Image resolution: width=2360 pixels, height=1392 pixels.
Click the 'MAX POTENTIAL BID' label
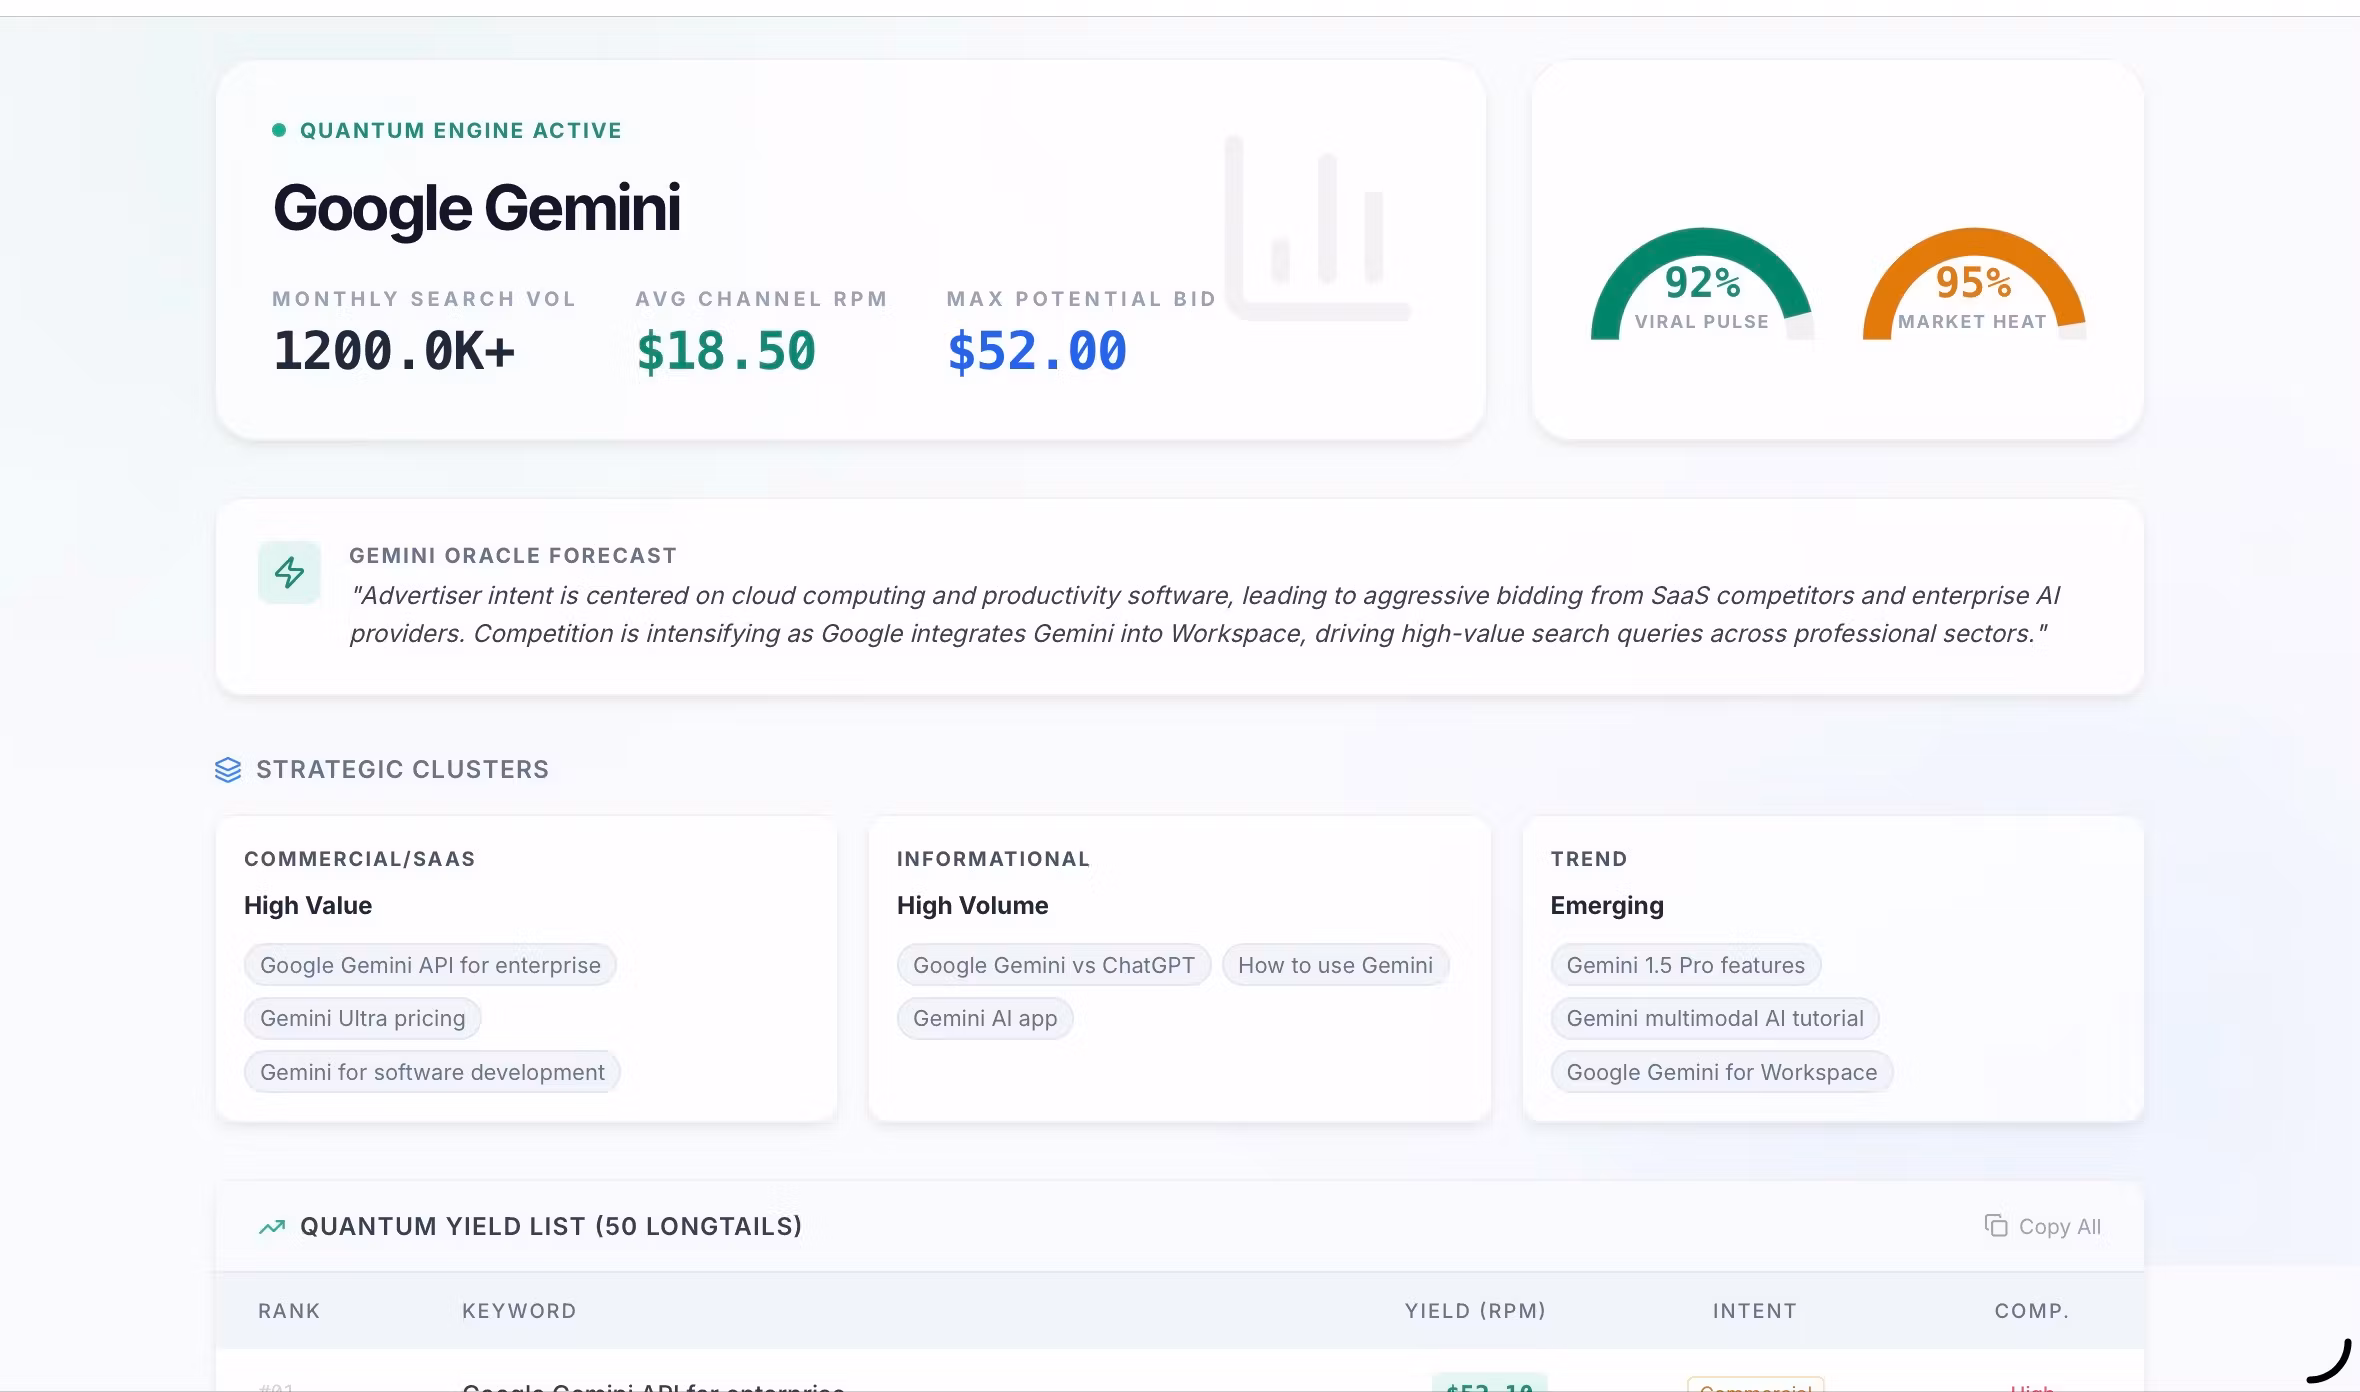(x=1081, y=299)
